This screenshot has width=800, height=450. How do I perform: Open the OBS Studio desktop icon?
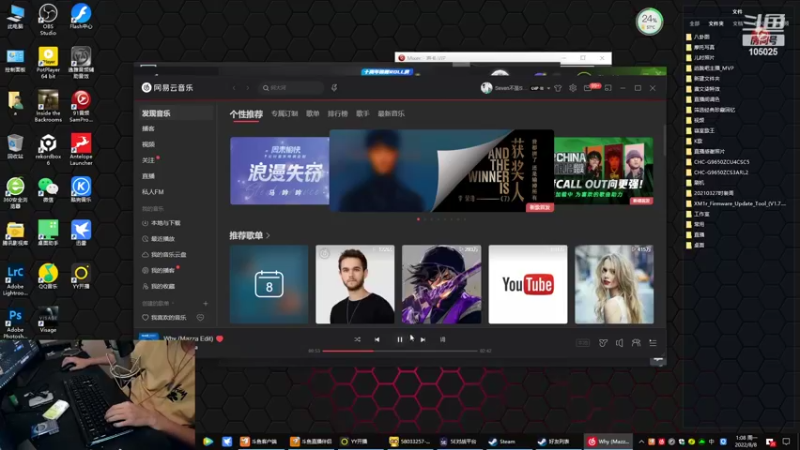click(47, 19)
